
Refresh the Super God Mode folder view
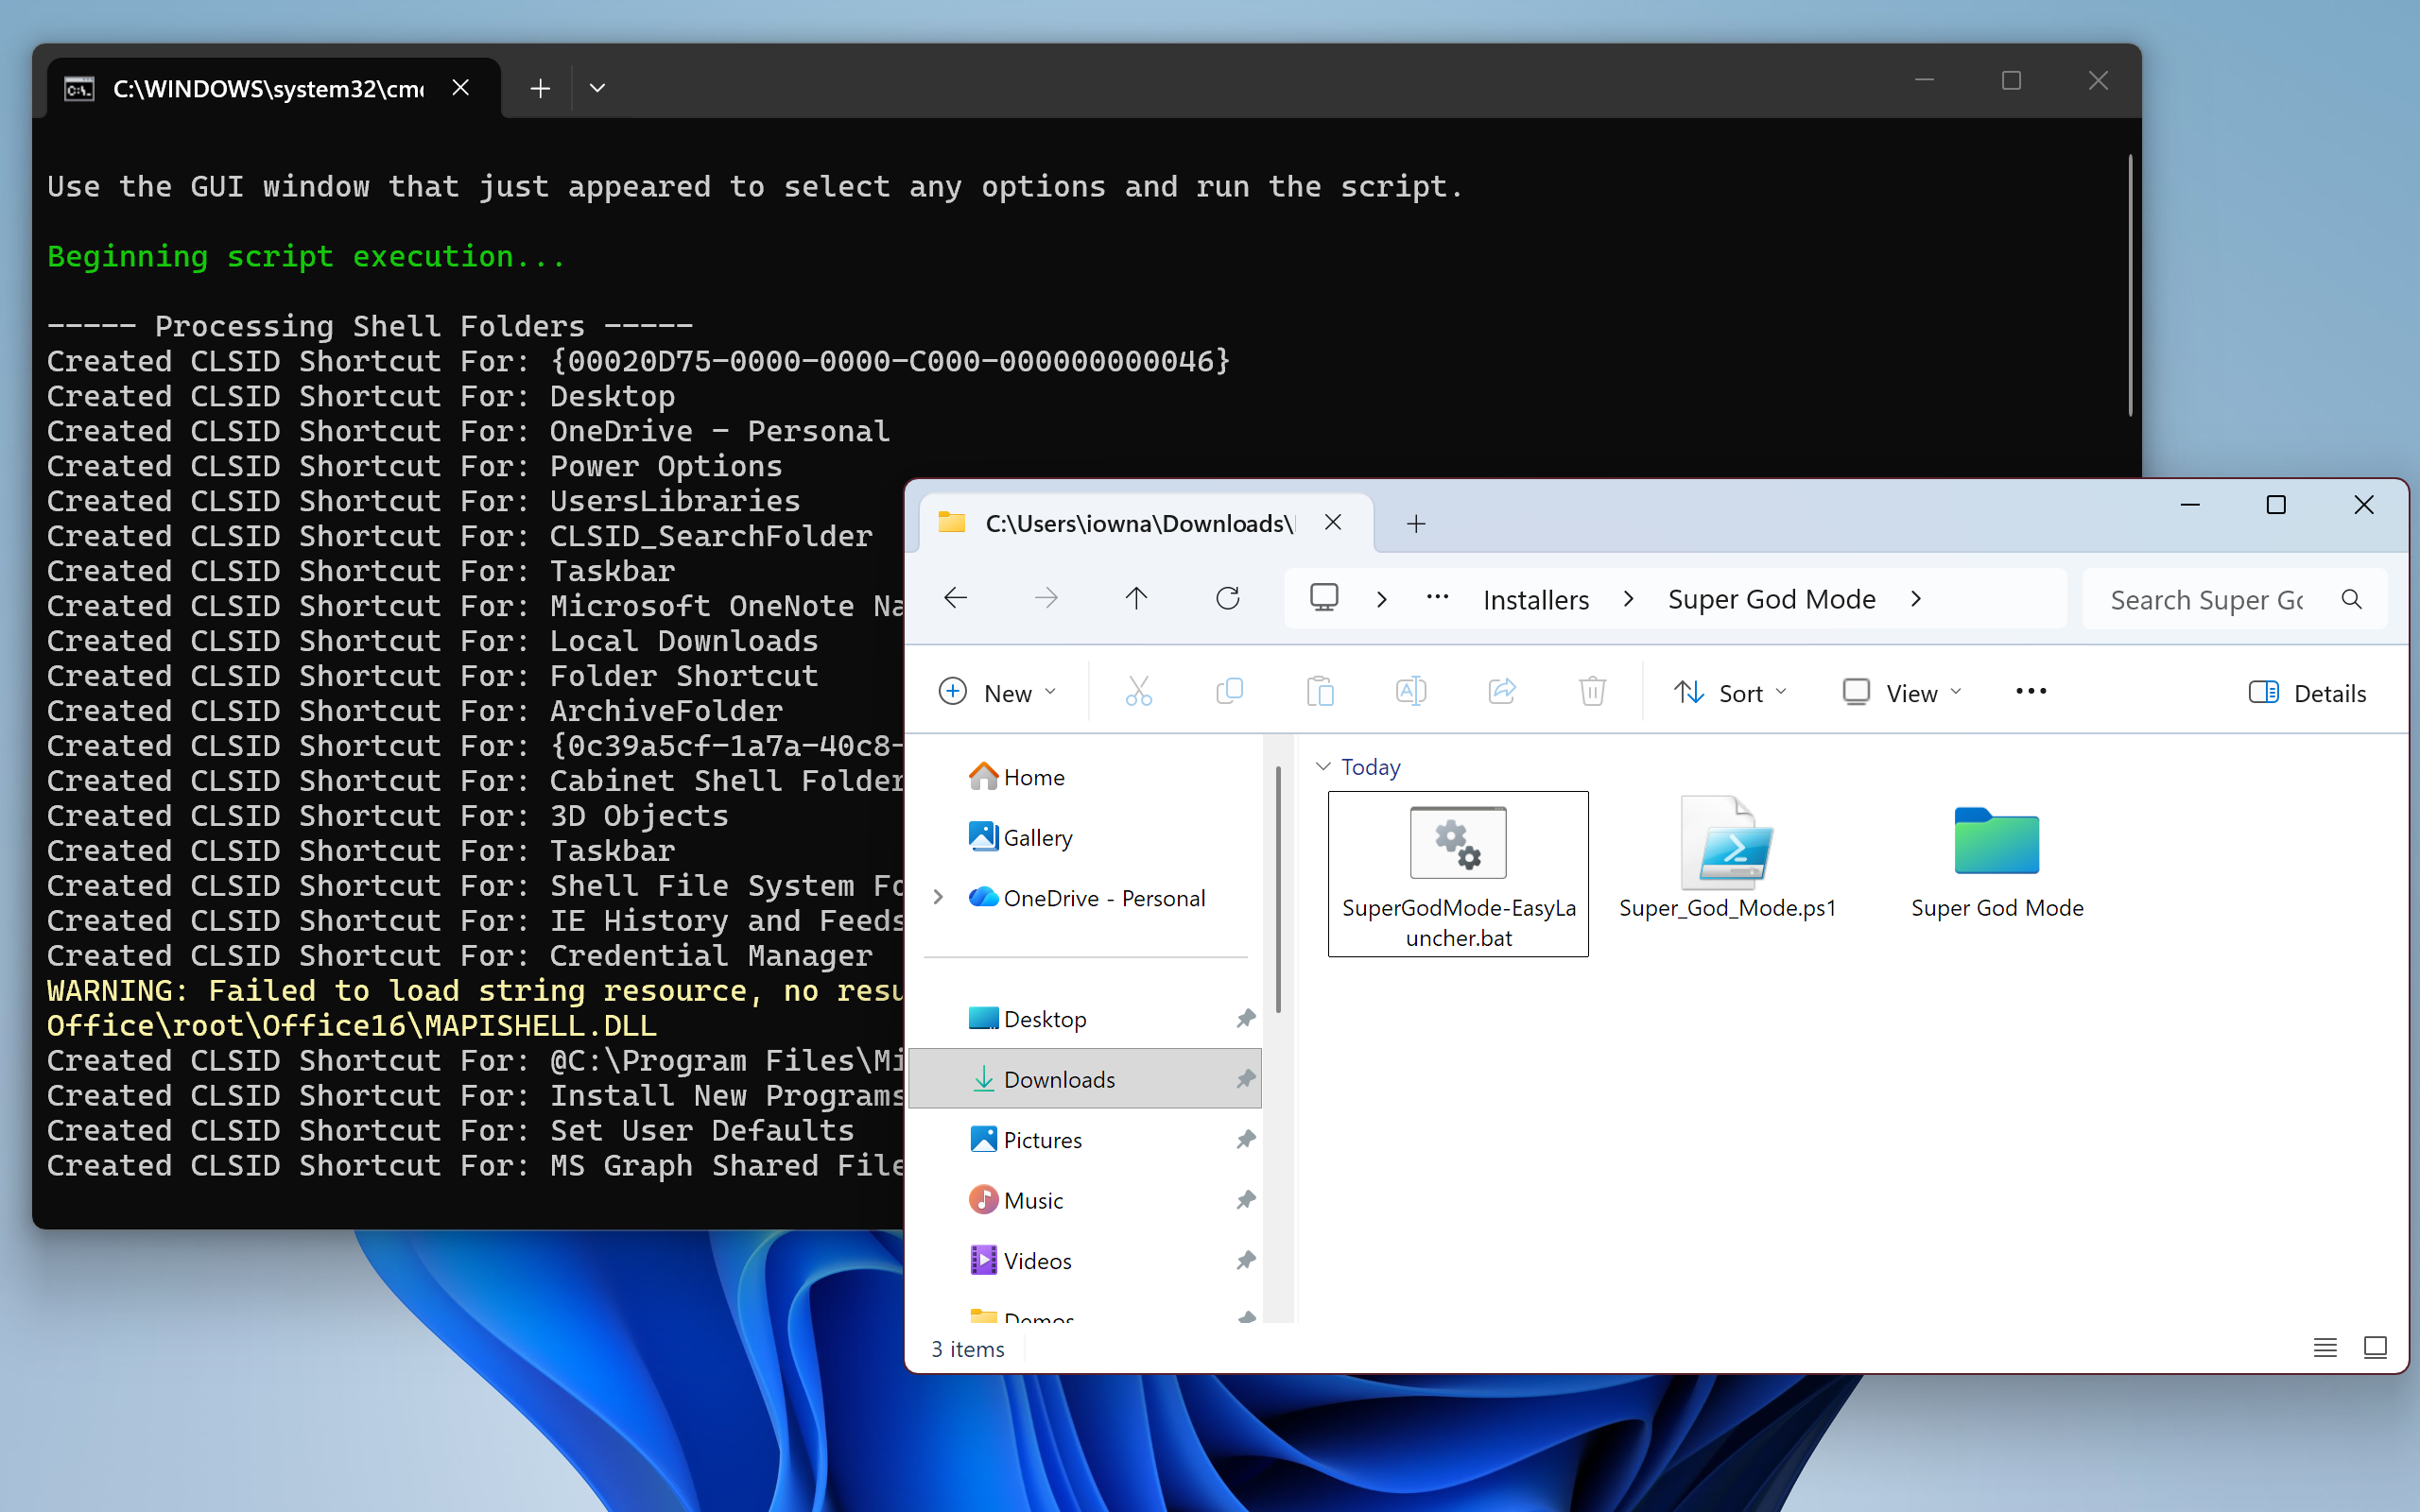pos(1227,598)
